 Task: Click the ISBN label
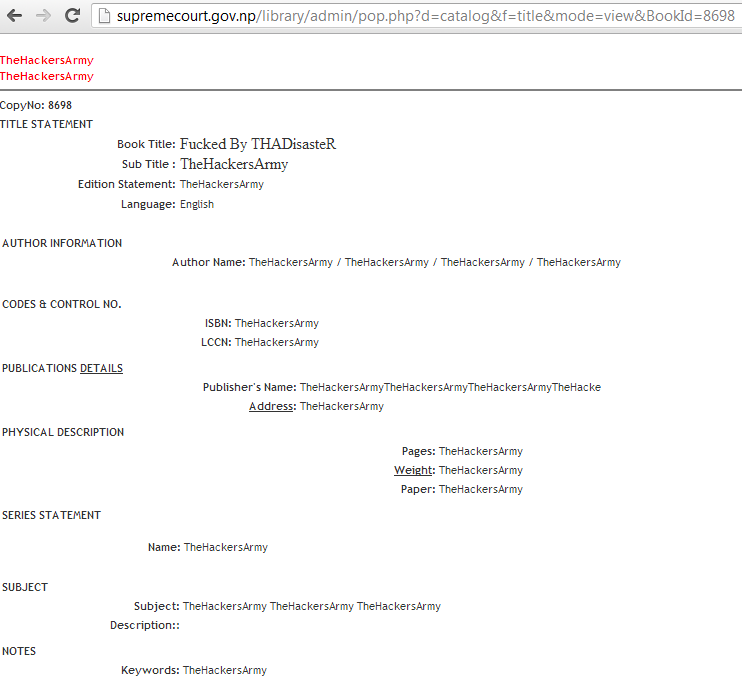click(218, 323)
